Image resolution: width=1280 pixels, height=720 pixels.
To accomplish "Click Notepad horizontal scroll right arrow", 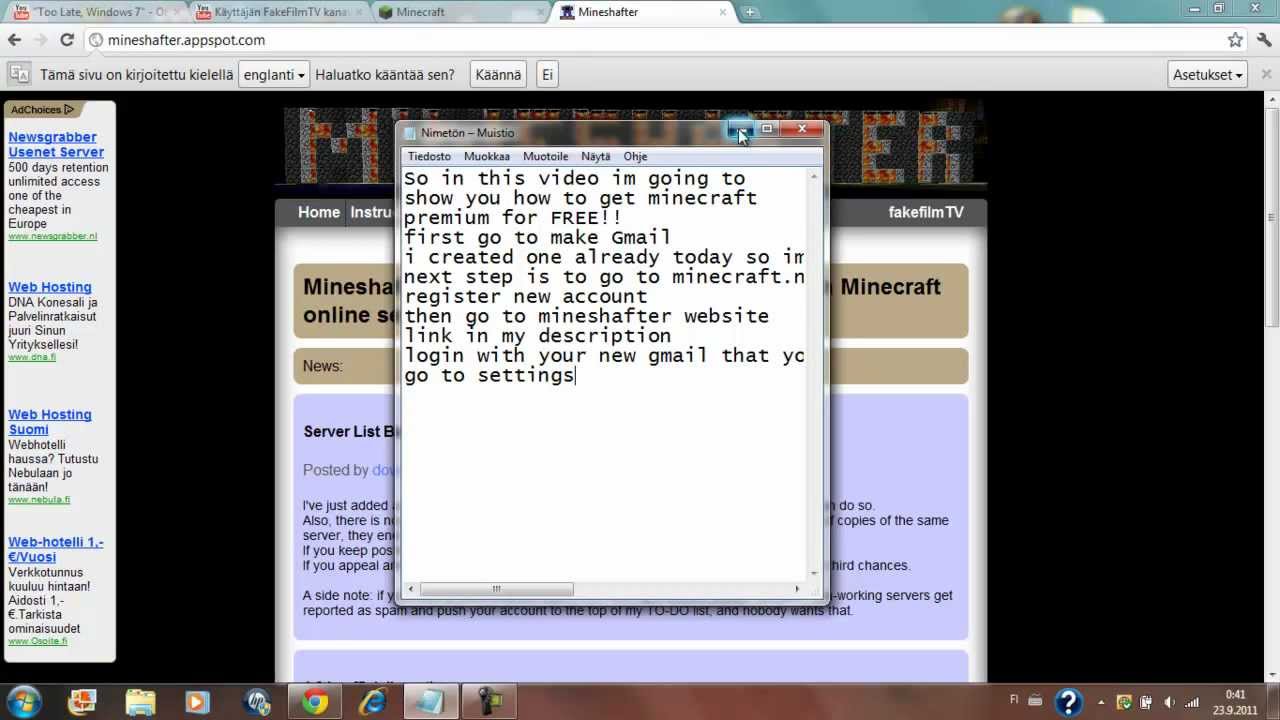I will [x=797, y=589].
